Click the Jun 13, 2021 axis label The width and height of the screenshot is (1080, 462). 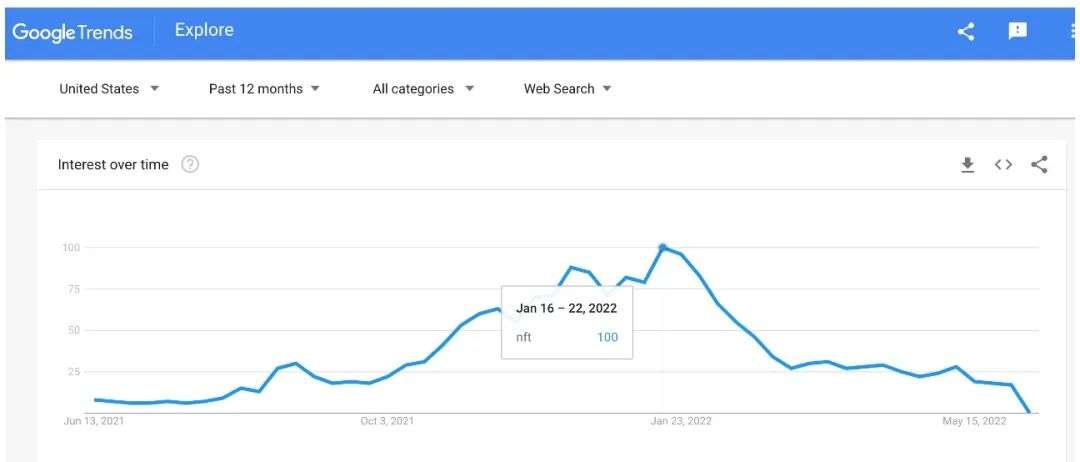(94, 421)
